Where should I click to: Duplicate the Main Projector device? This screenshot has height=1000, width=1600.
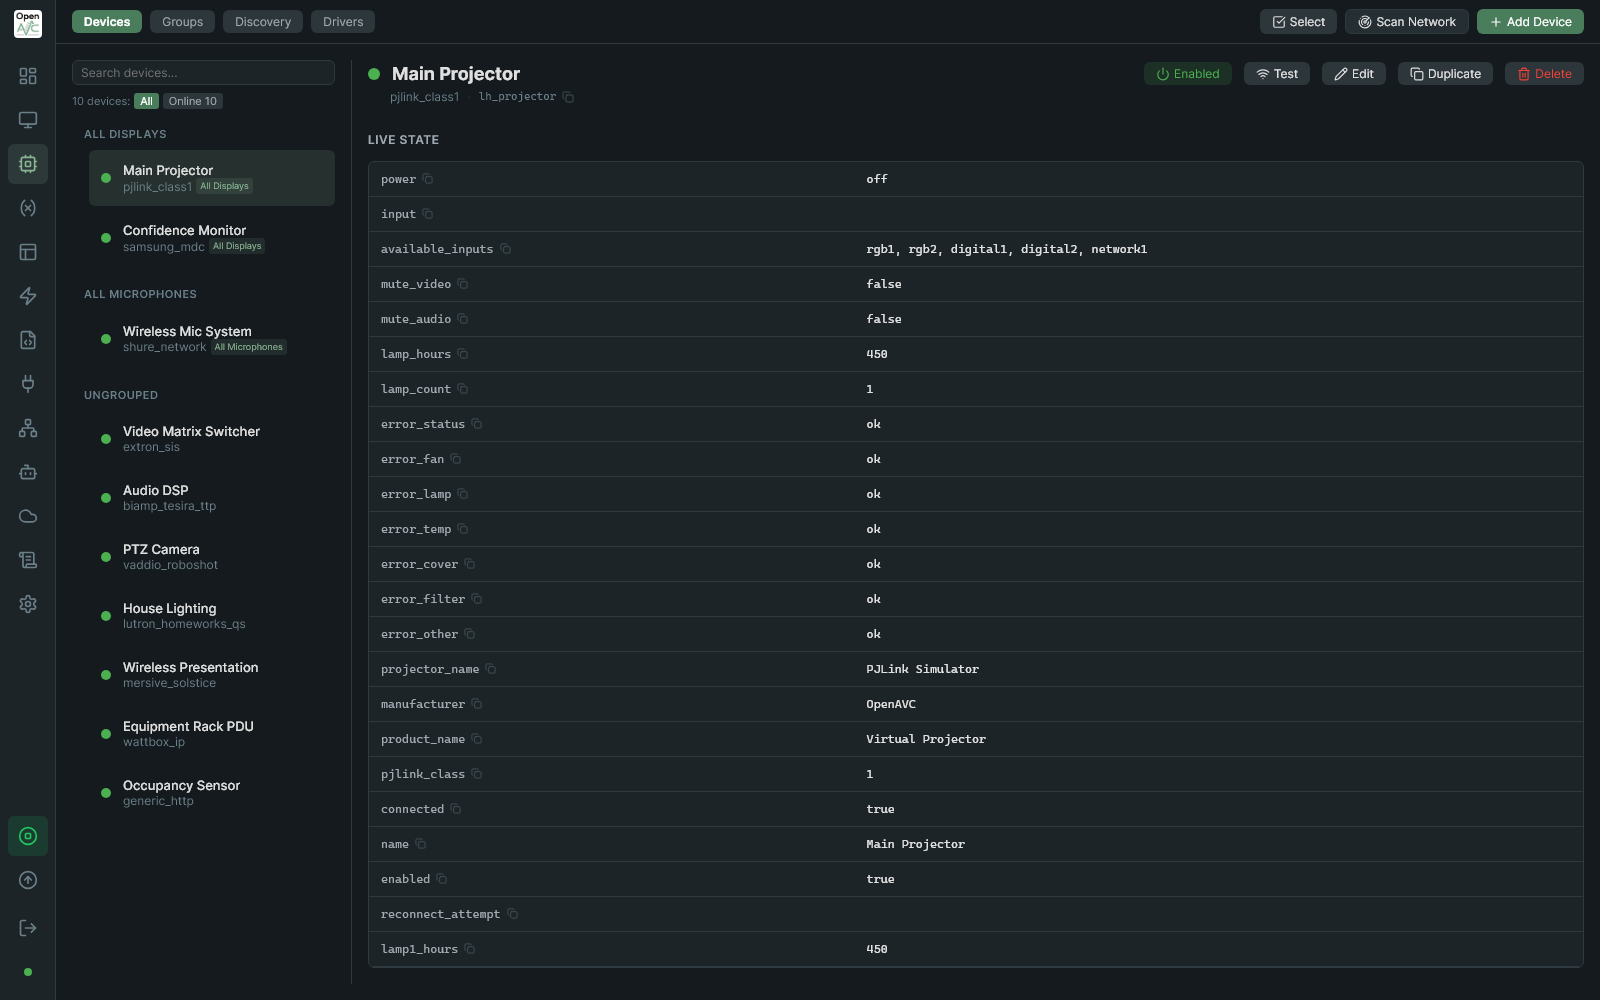tap(1445, 74)
